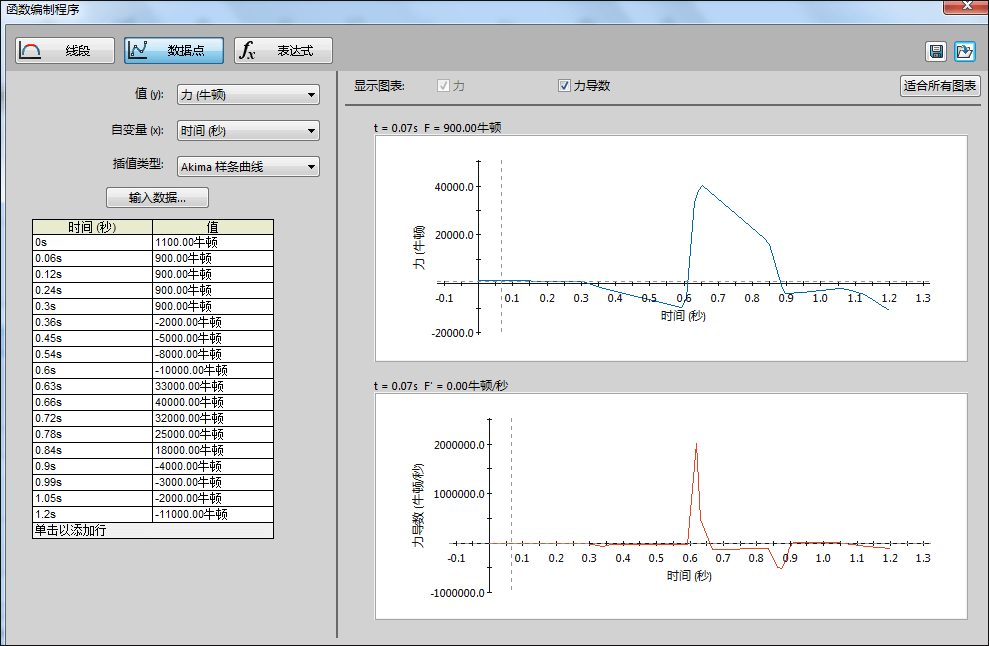This screenshot has height=646, width=989.
Task: Select the 0.36s time cell
Action: 93,322
